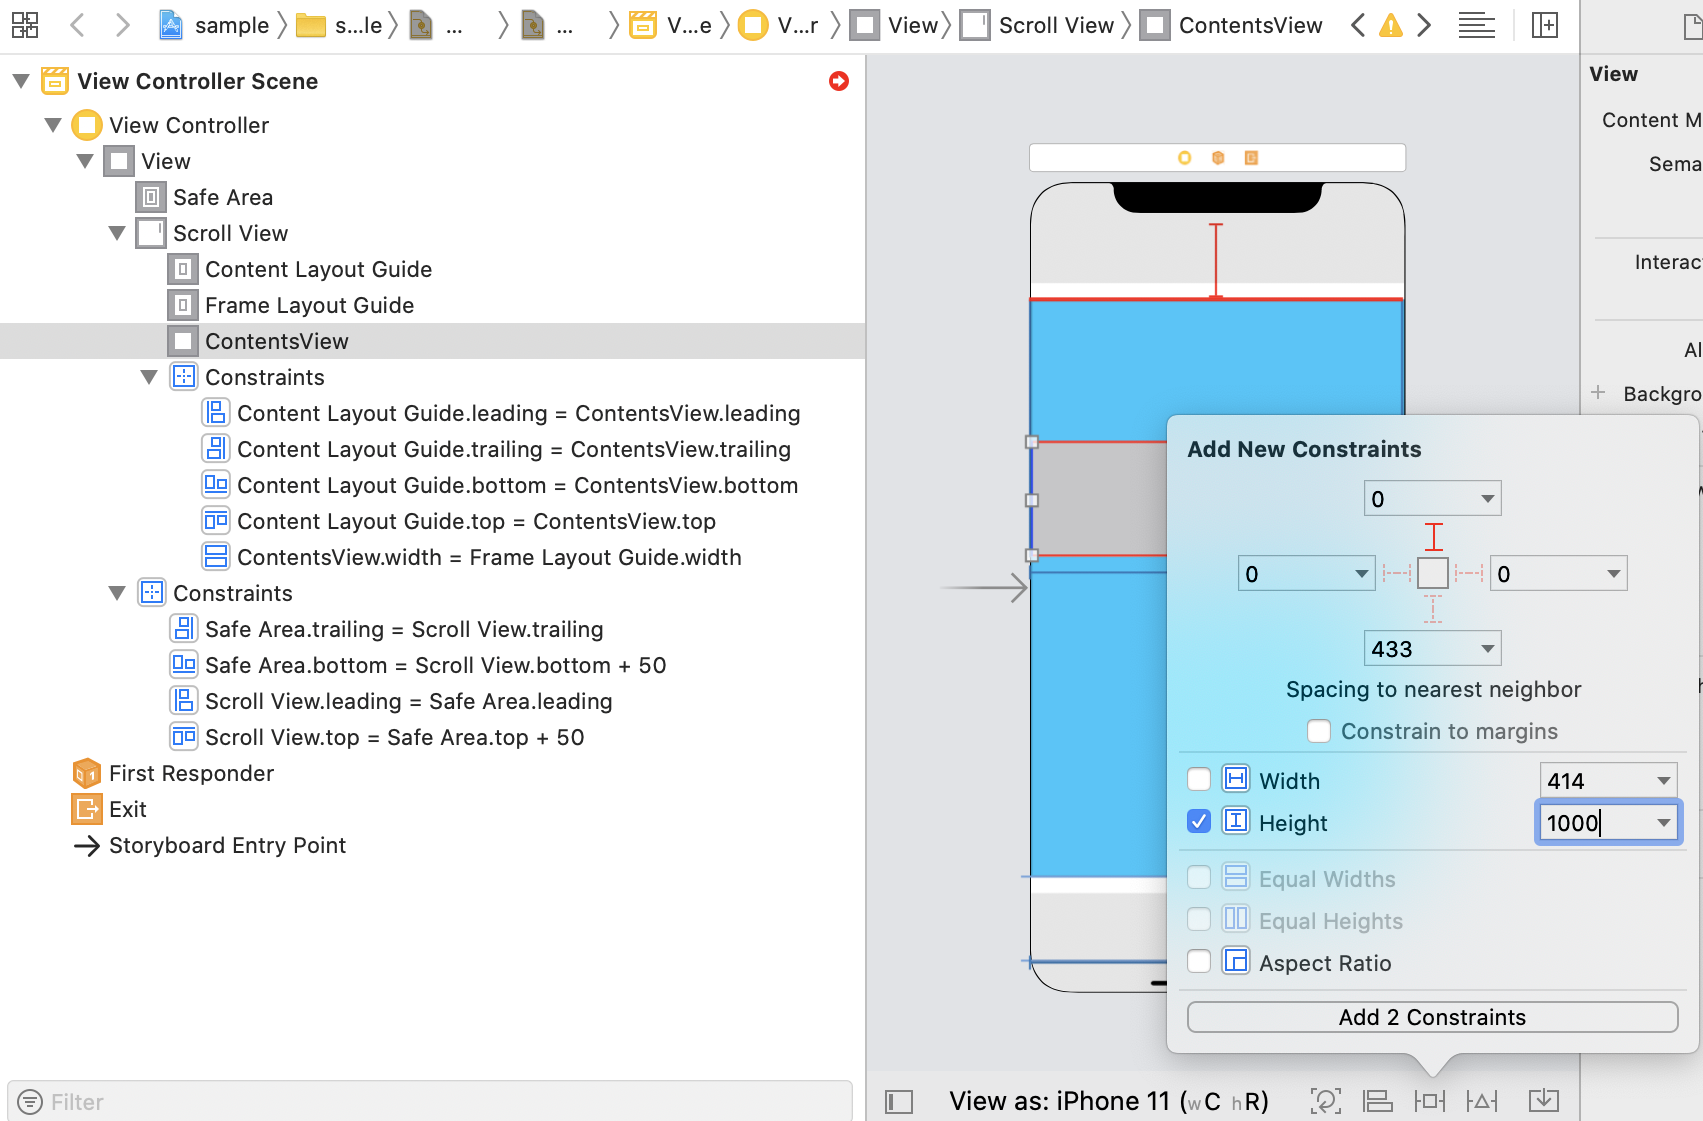Image resolution: width=1703 pixels, height=1121 pixels.
Task: Toggle the trailing spacing strut
Action: pyautogui.click(x=1469, y=573)
